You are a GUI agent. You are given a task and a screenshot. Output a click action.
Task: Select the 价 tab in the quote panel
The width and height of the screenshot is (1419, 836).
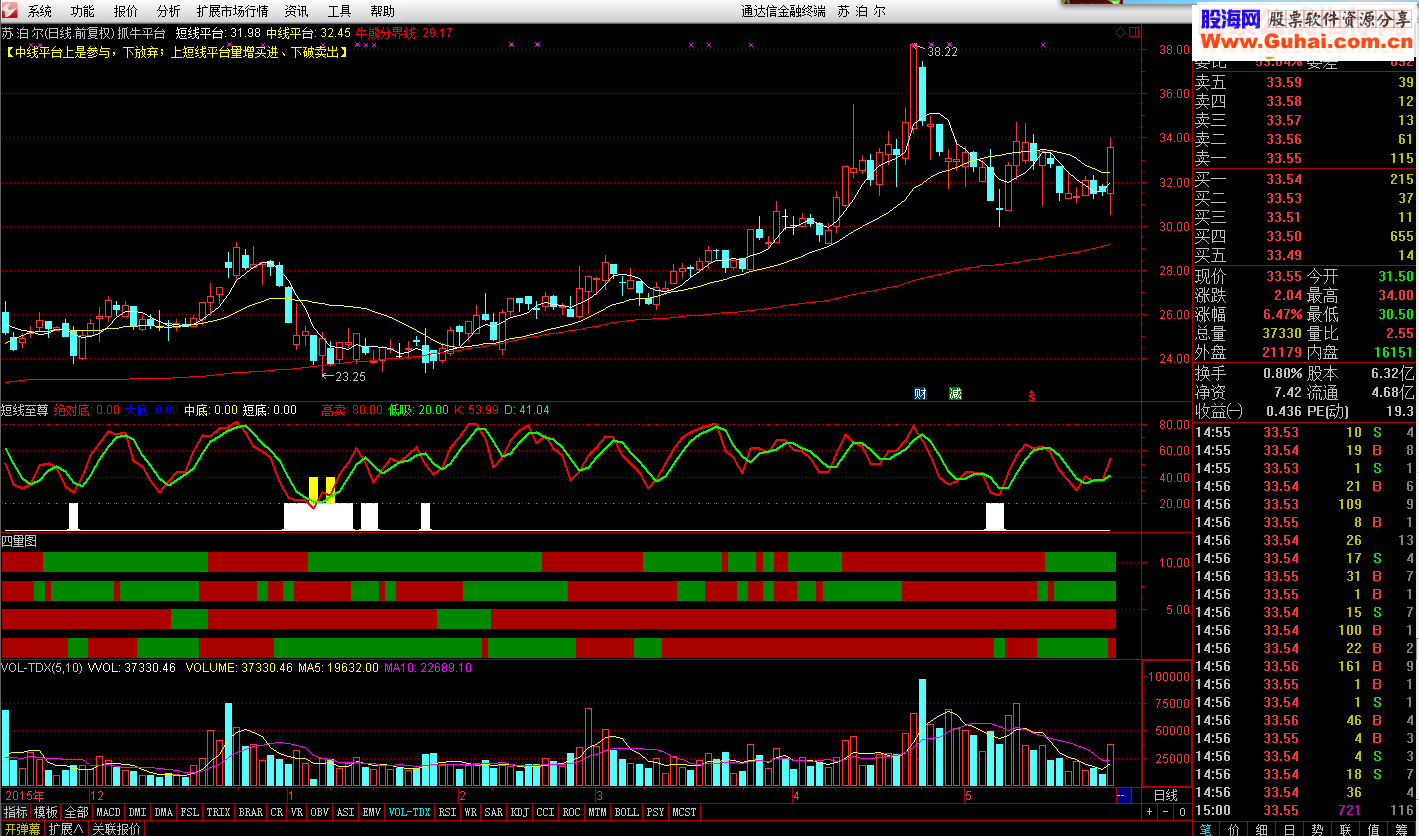[x=1234, y=829]
